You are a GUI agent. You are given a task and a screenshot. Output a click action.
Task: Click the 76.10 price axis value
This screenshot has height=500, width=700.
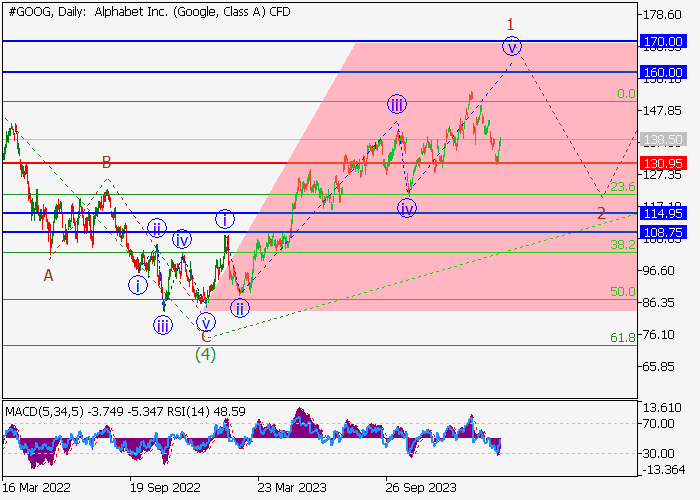click(658, 335)
